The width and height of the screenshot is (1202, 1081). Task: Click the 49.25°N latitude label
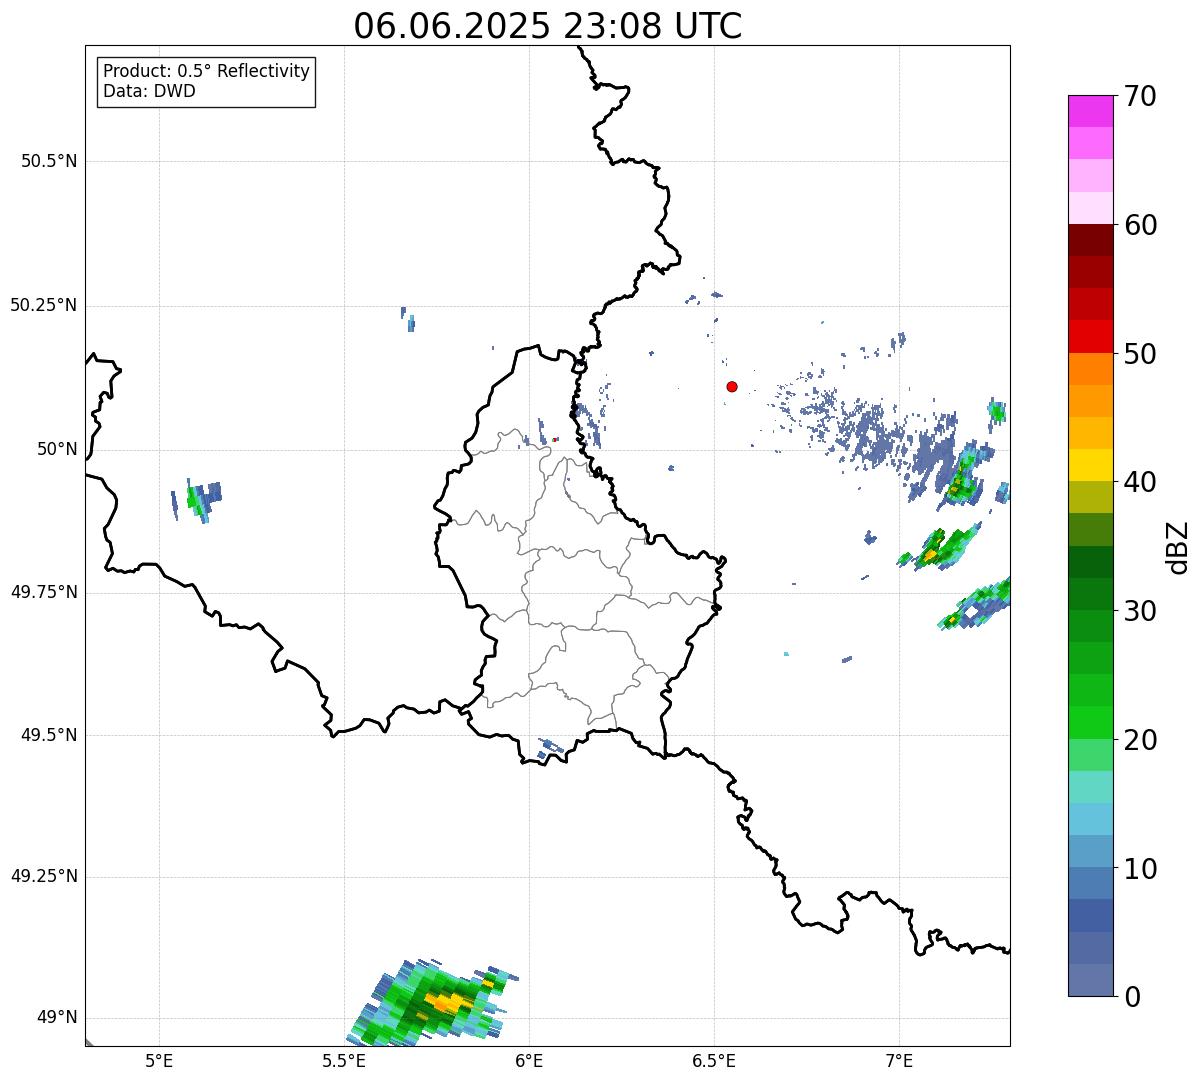[44, 877]
